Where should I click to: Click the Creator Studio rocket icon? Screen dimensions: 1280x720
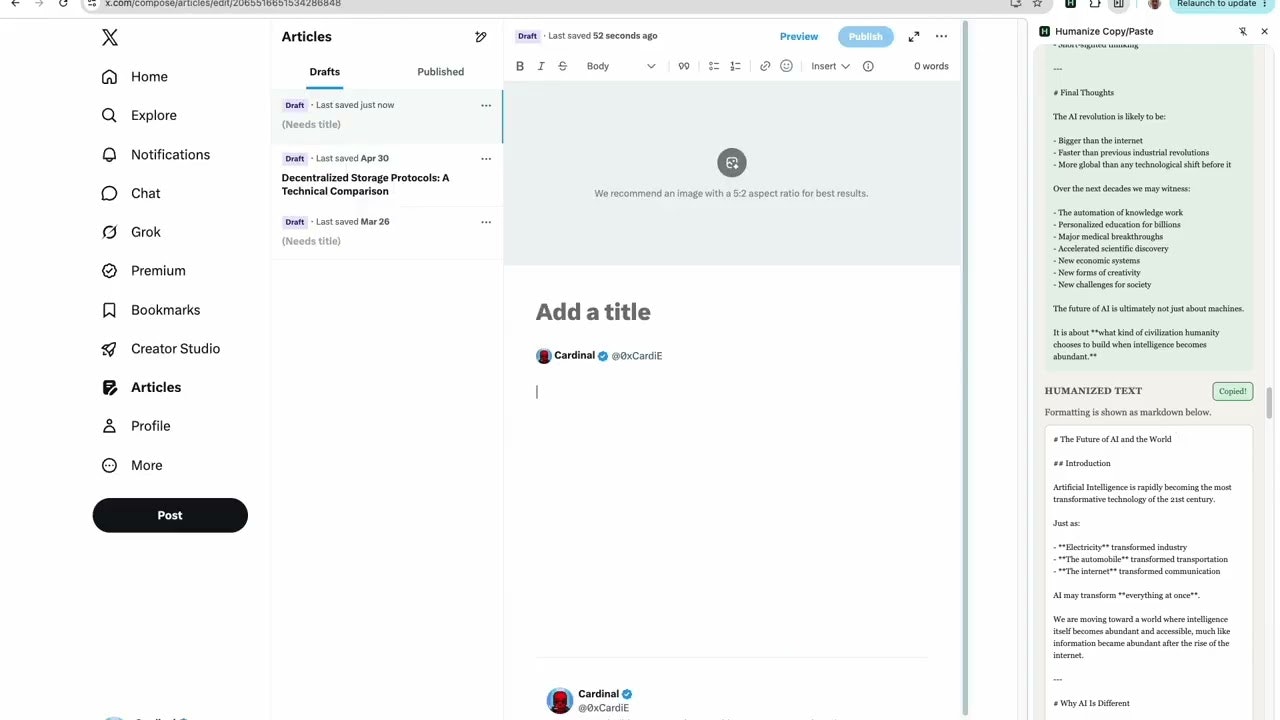(110, 349)
